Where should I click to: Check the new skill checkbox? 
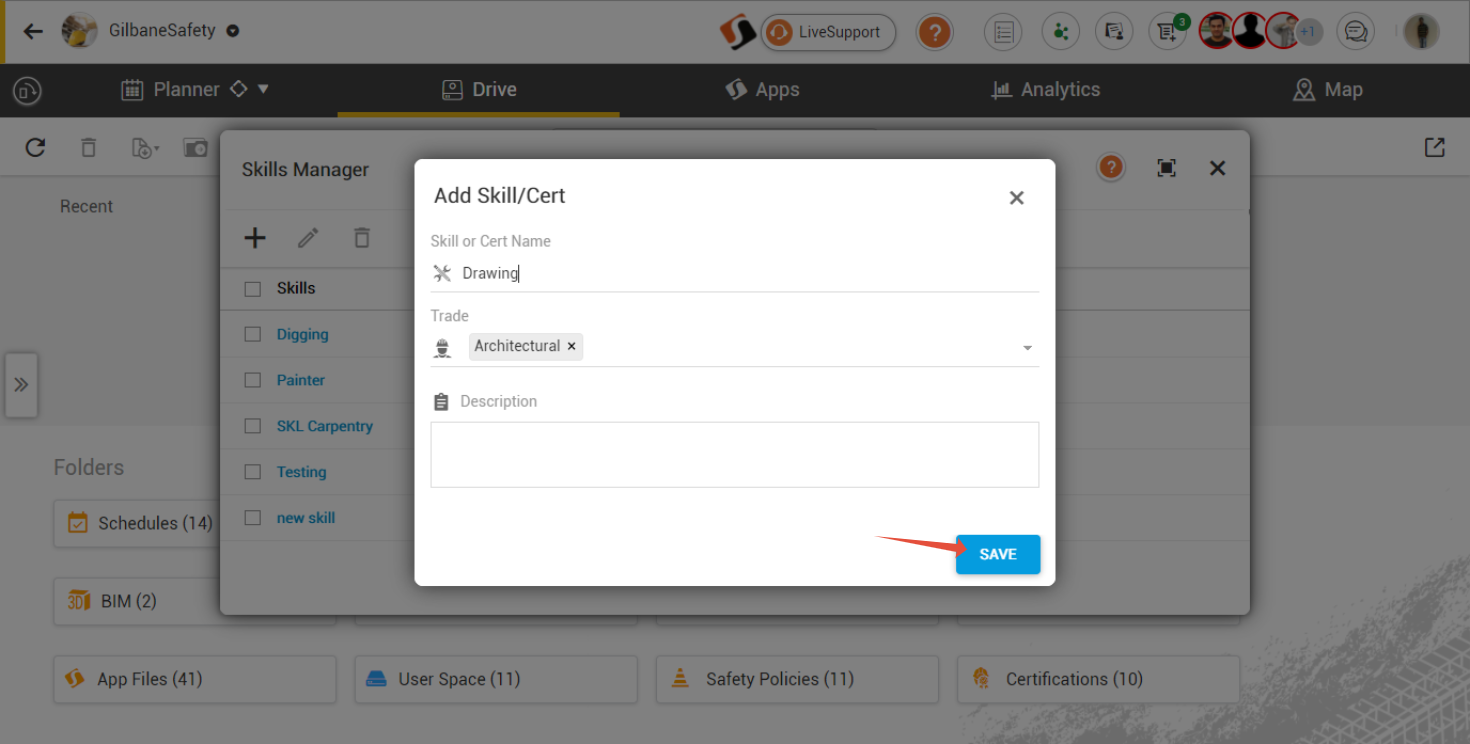click(x=253, y=518)
